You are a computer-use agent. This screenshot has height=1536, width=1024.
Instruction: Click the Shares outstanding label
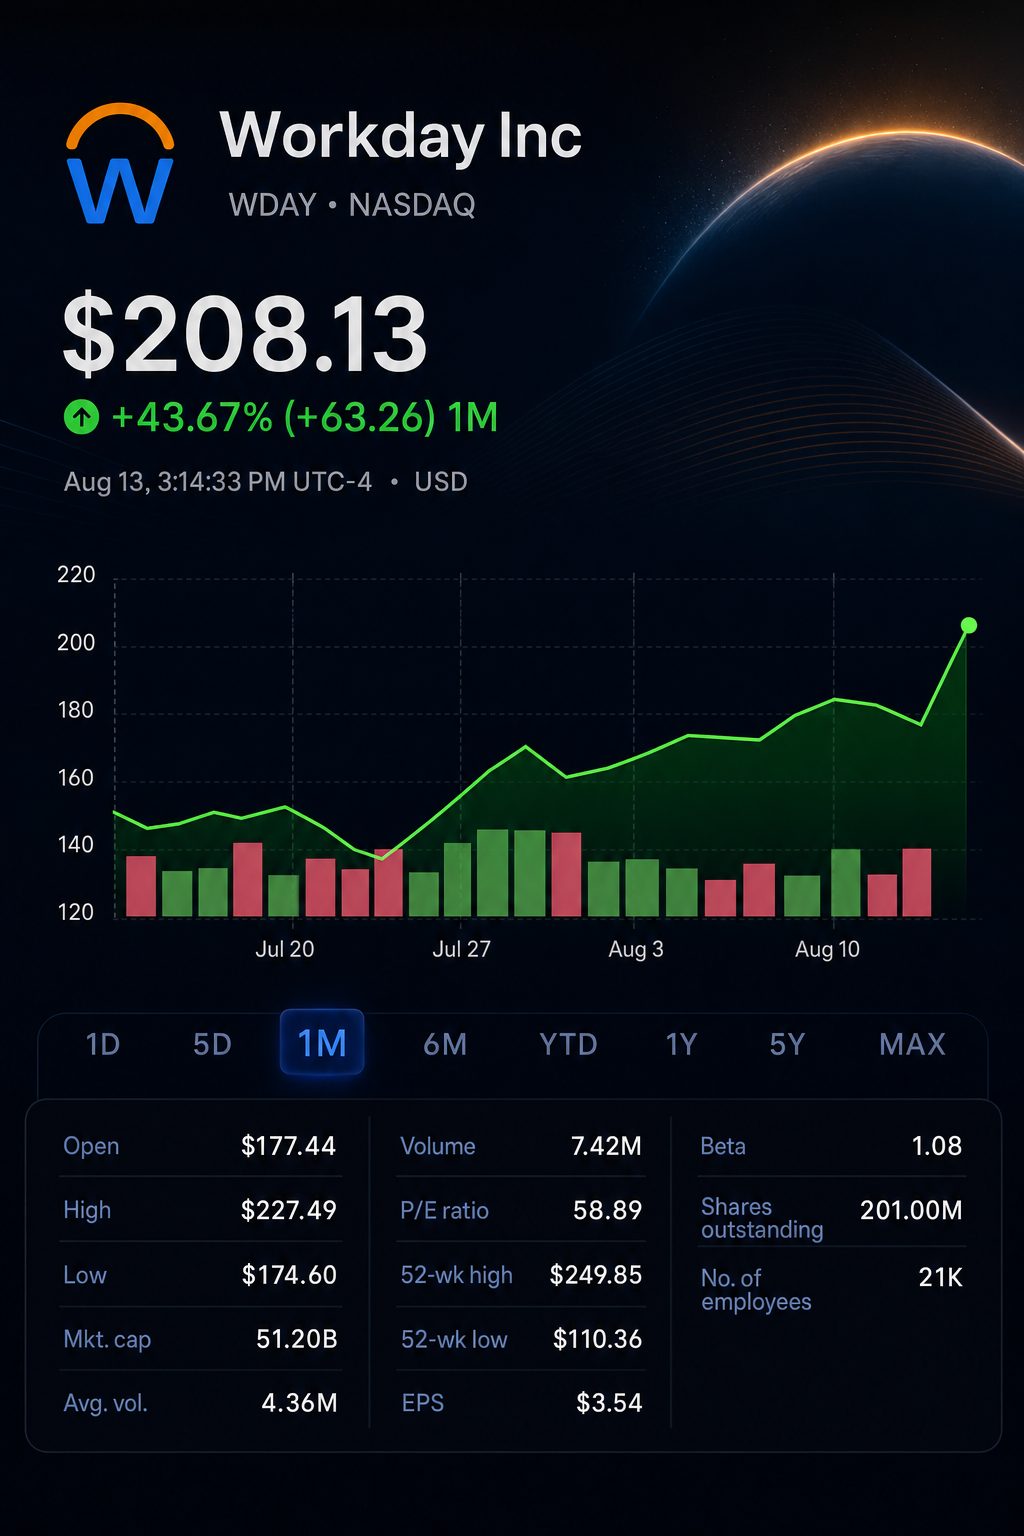[762, 1218]
